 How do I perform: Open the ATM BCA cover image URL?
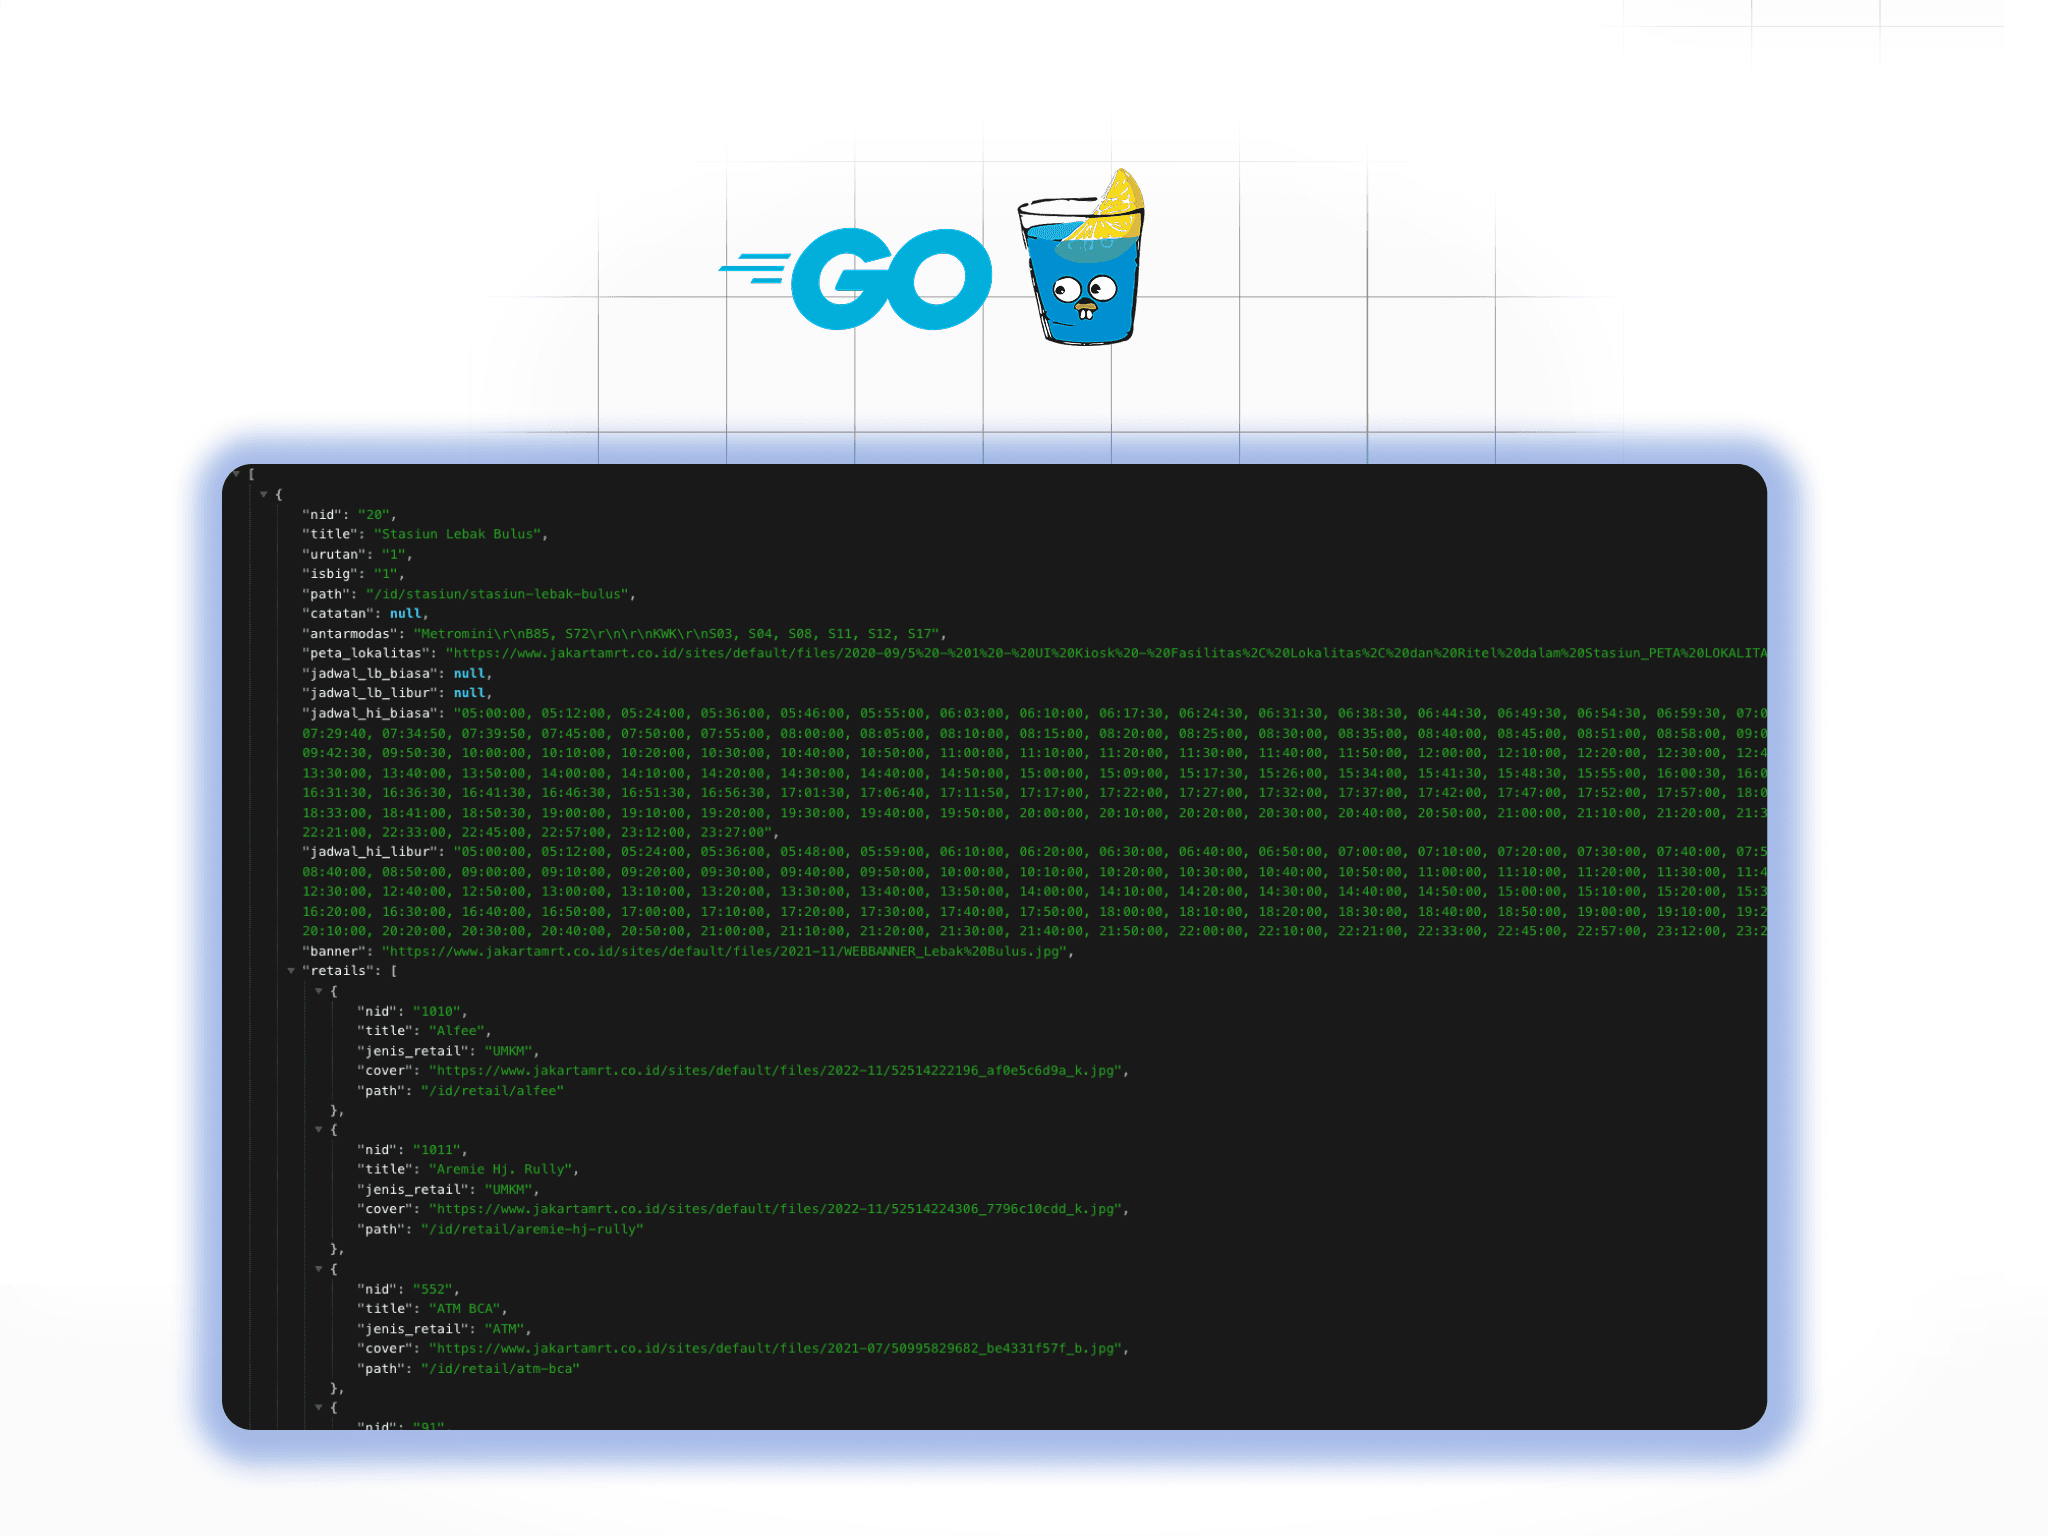tap(775, 1348)
